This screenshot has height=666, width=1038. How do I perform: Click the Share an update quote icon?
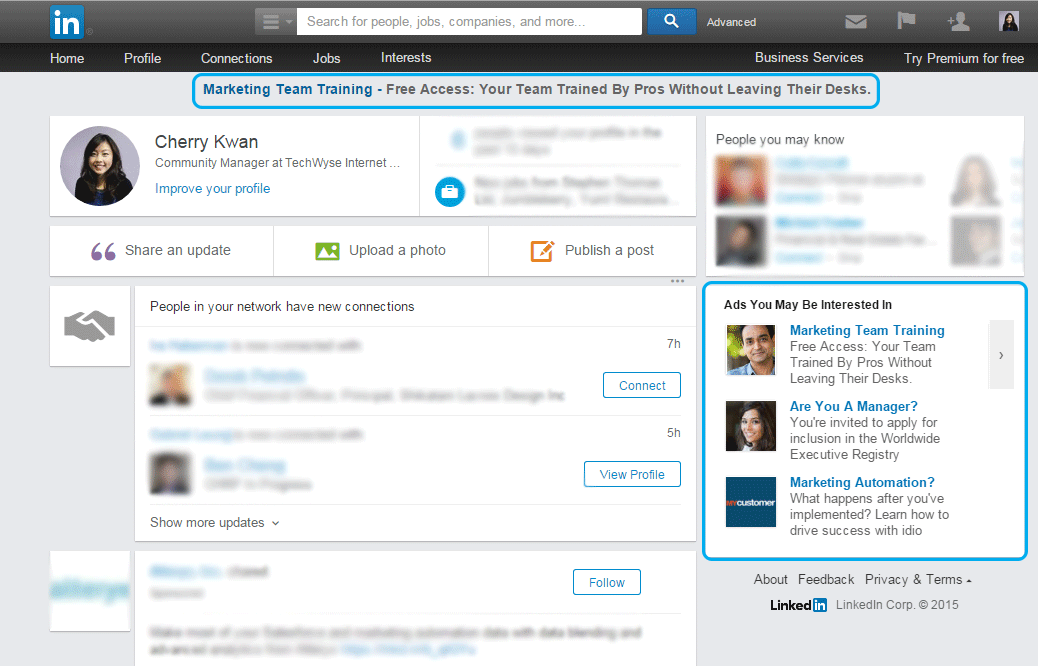click(x=103, y=251)
